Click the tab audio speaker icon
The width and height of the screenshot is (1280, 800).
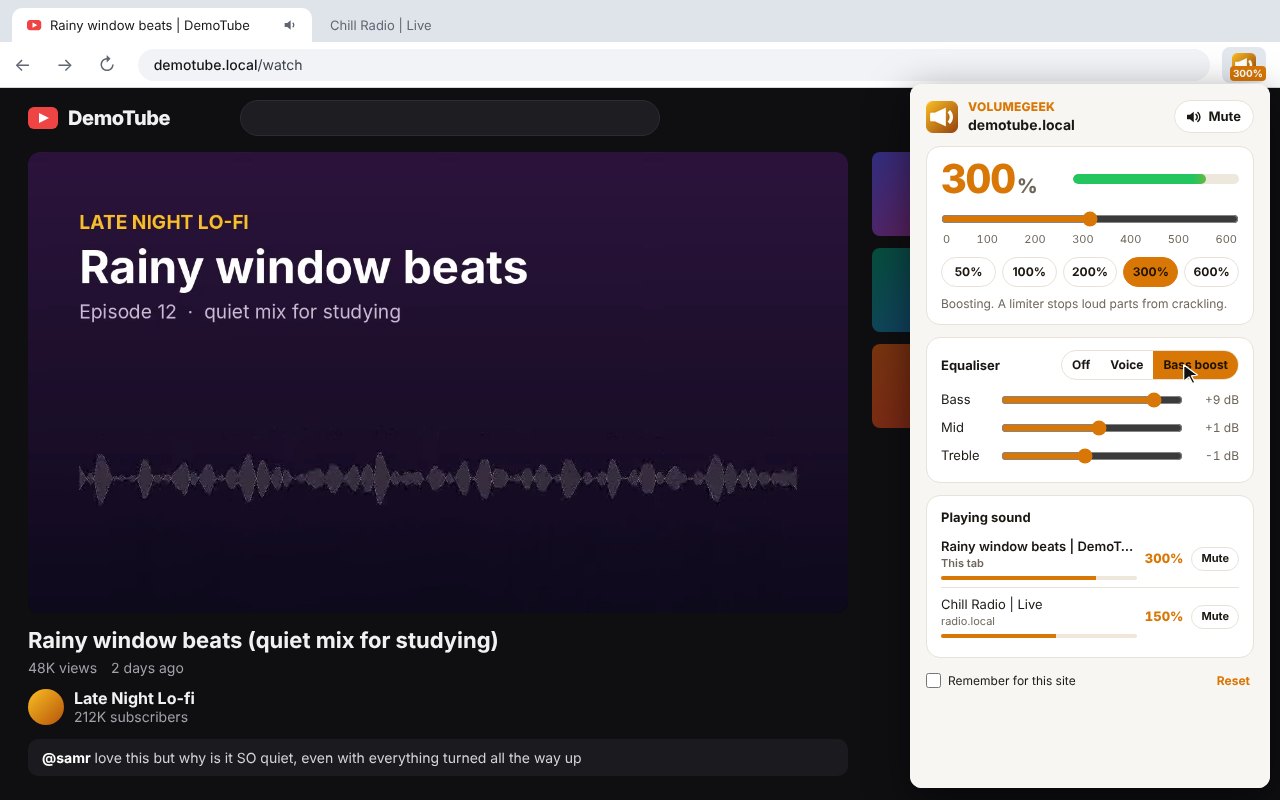click(289, 25)
